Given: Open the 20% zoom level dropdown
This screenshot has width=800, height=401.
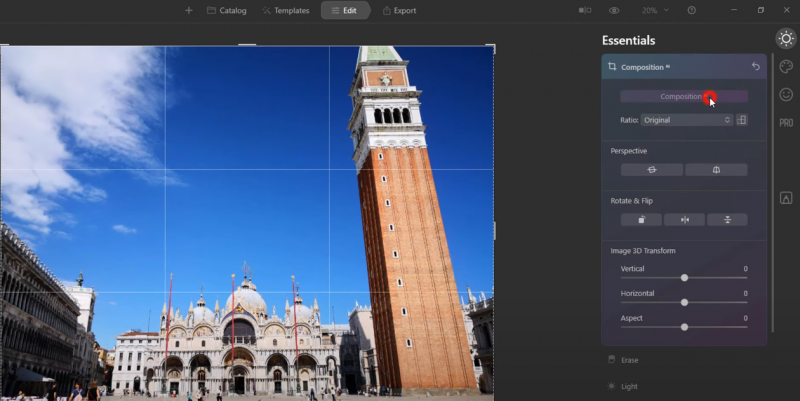Looking at the screenshot, I should click(654, 10).
